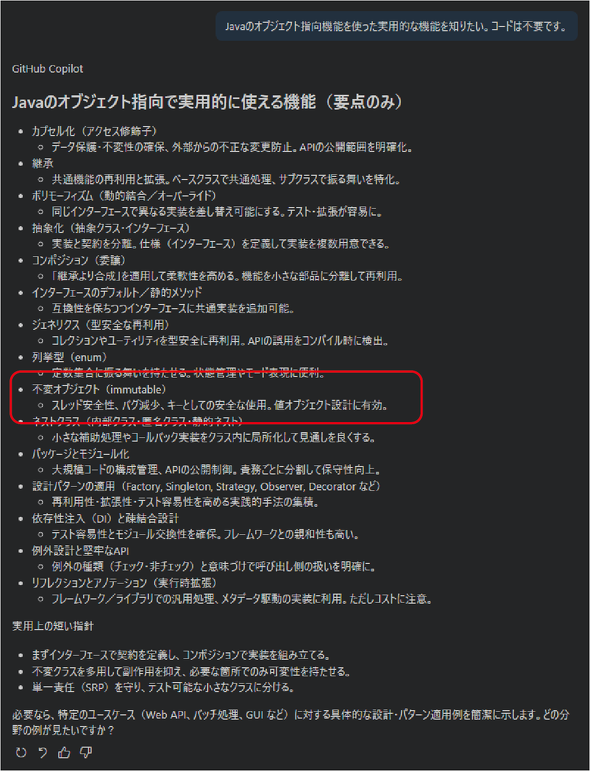Click the コンポジション (委譲) bullet
This screenshot has width=590, height=771.
[79, 260]
